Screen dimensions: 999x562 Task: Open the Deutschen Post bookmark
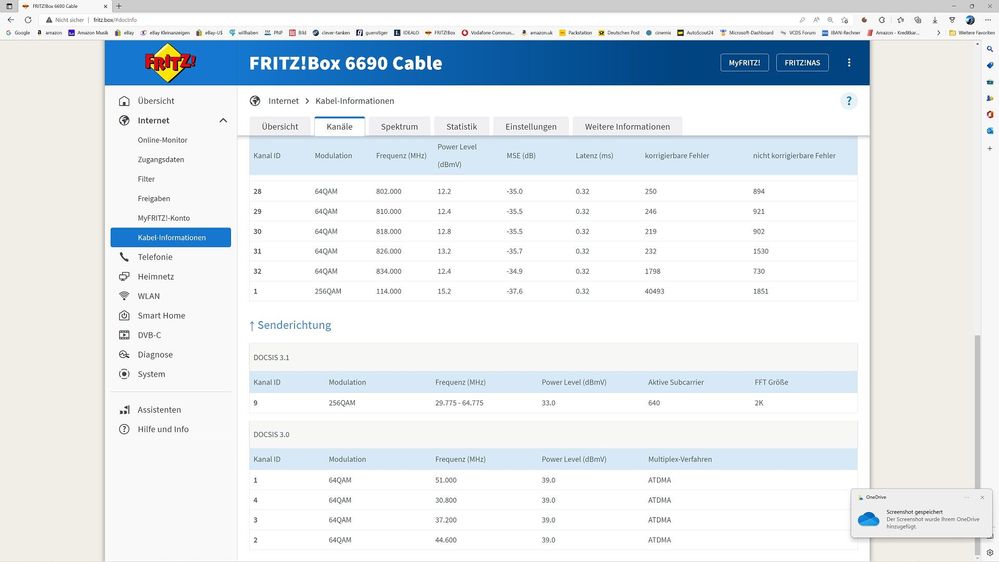619,32
